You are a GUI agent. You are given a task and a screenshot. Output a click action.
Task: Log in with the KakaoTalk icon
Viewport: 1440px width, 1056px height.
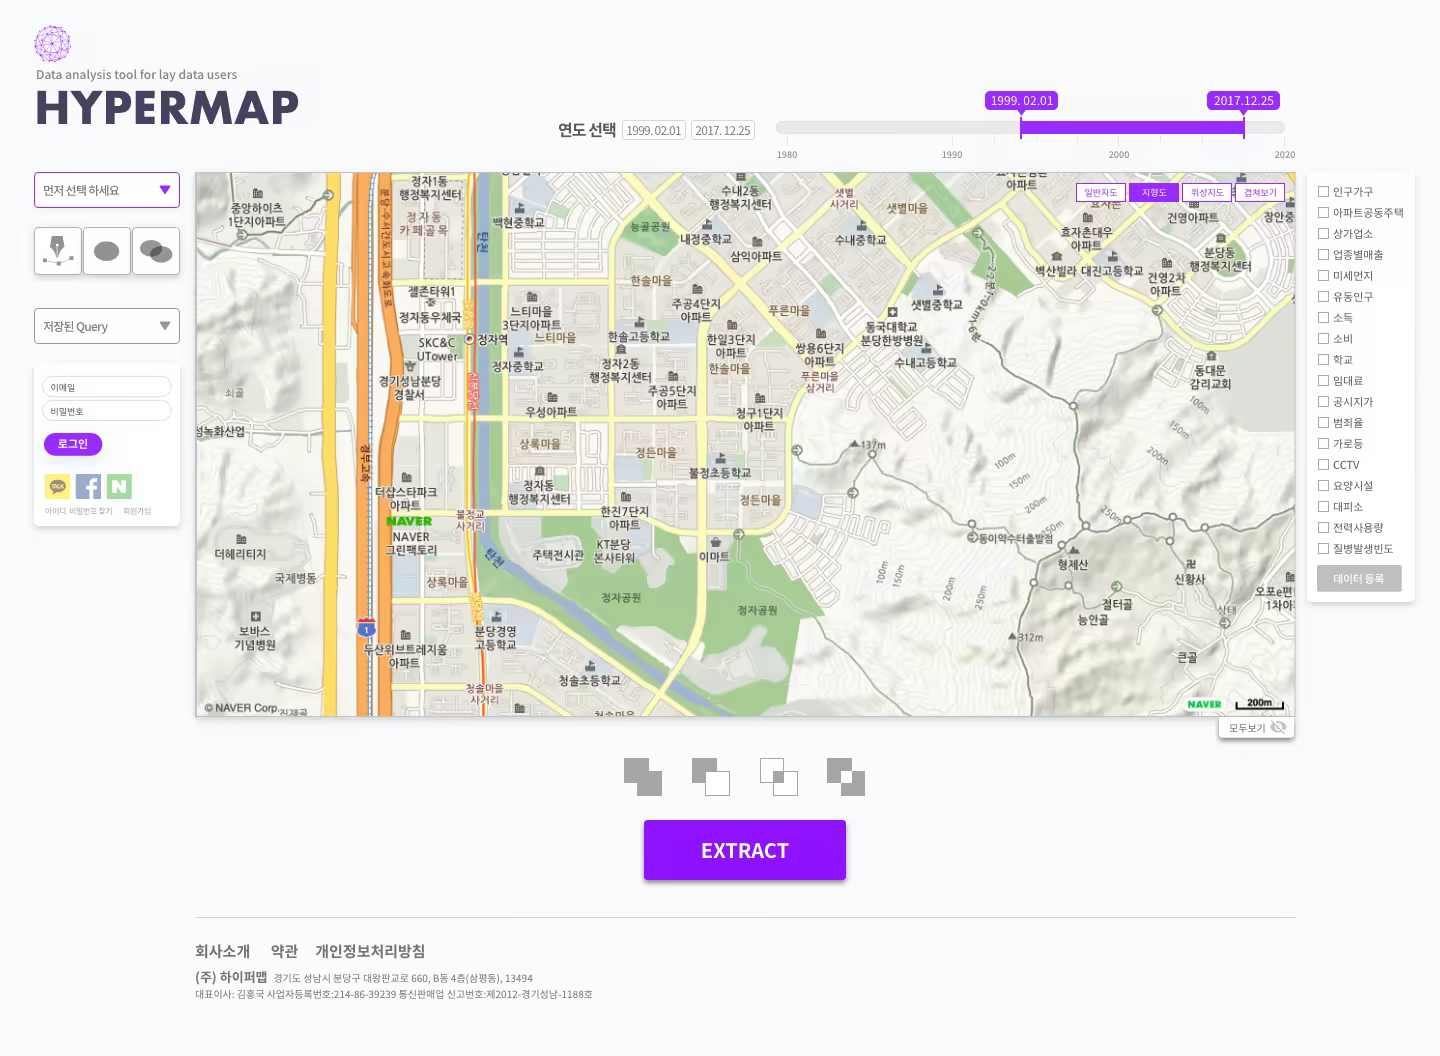point(57,486)
